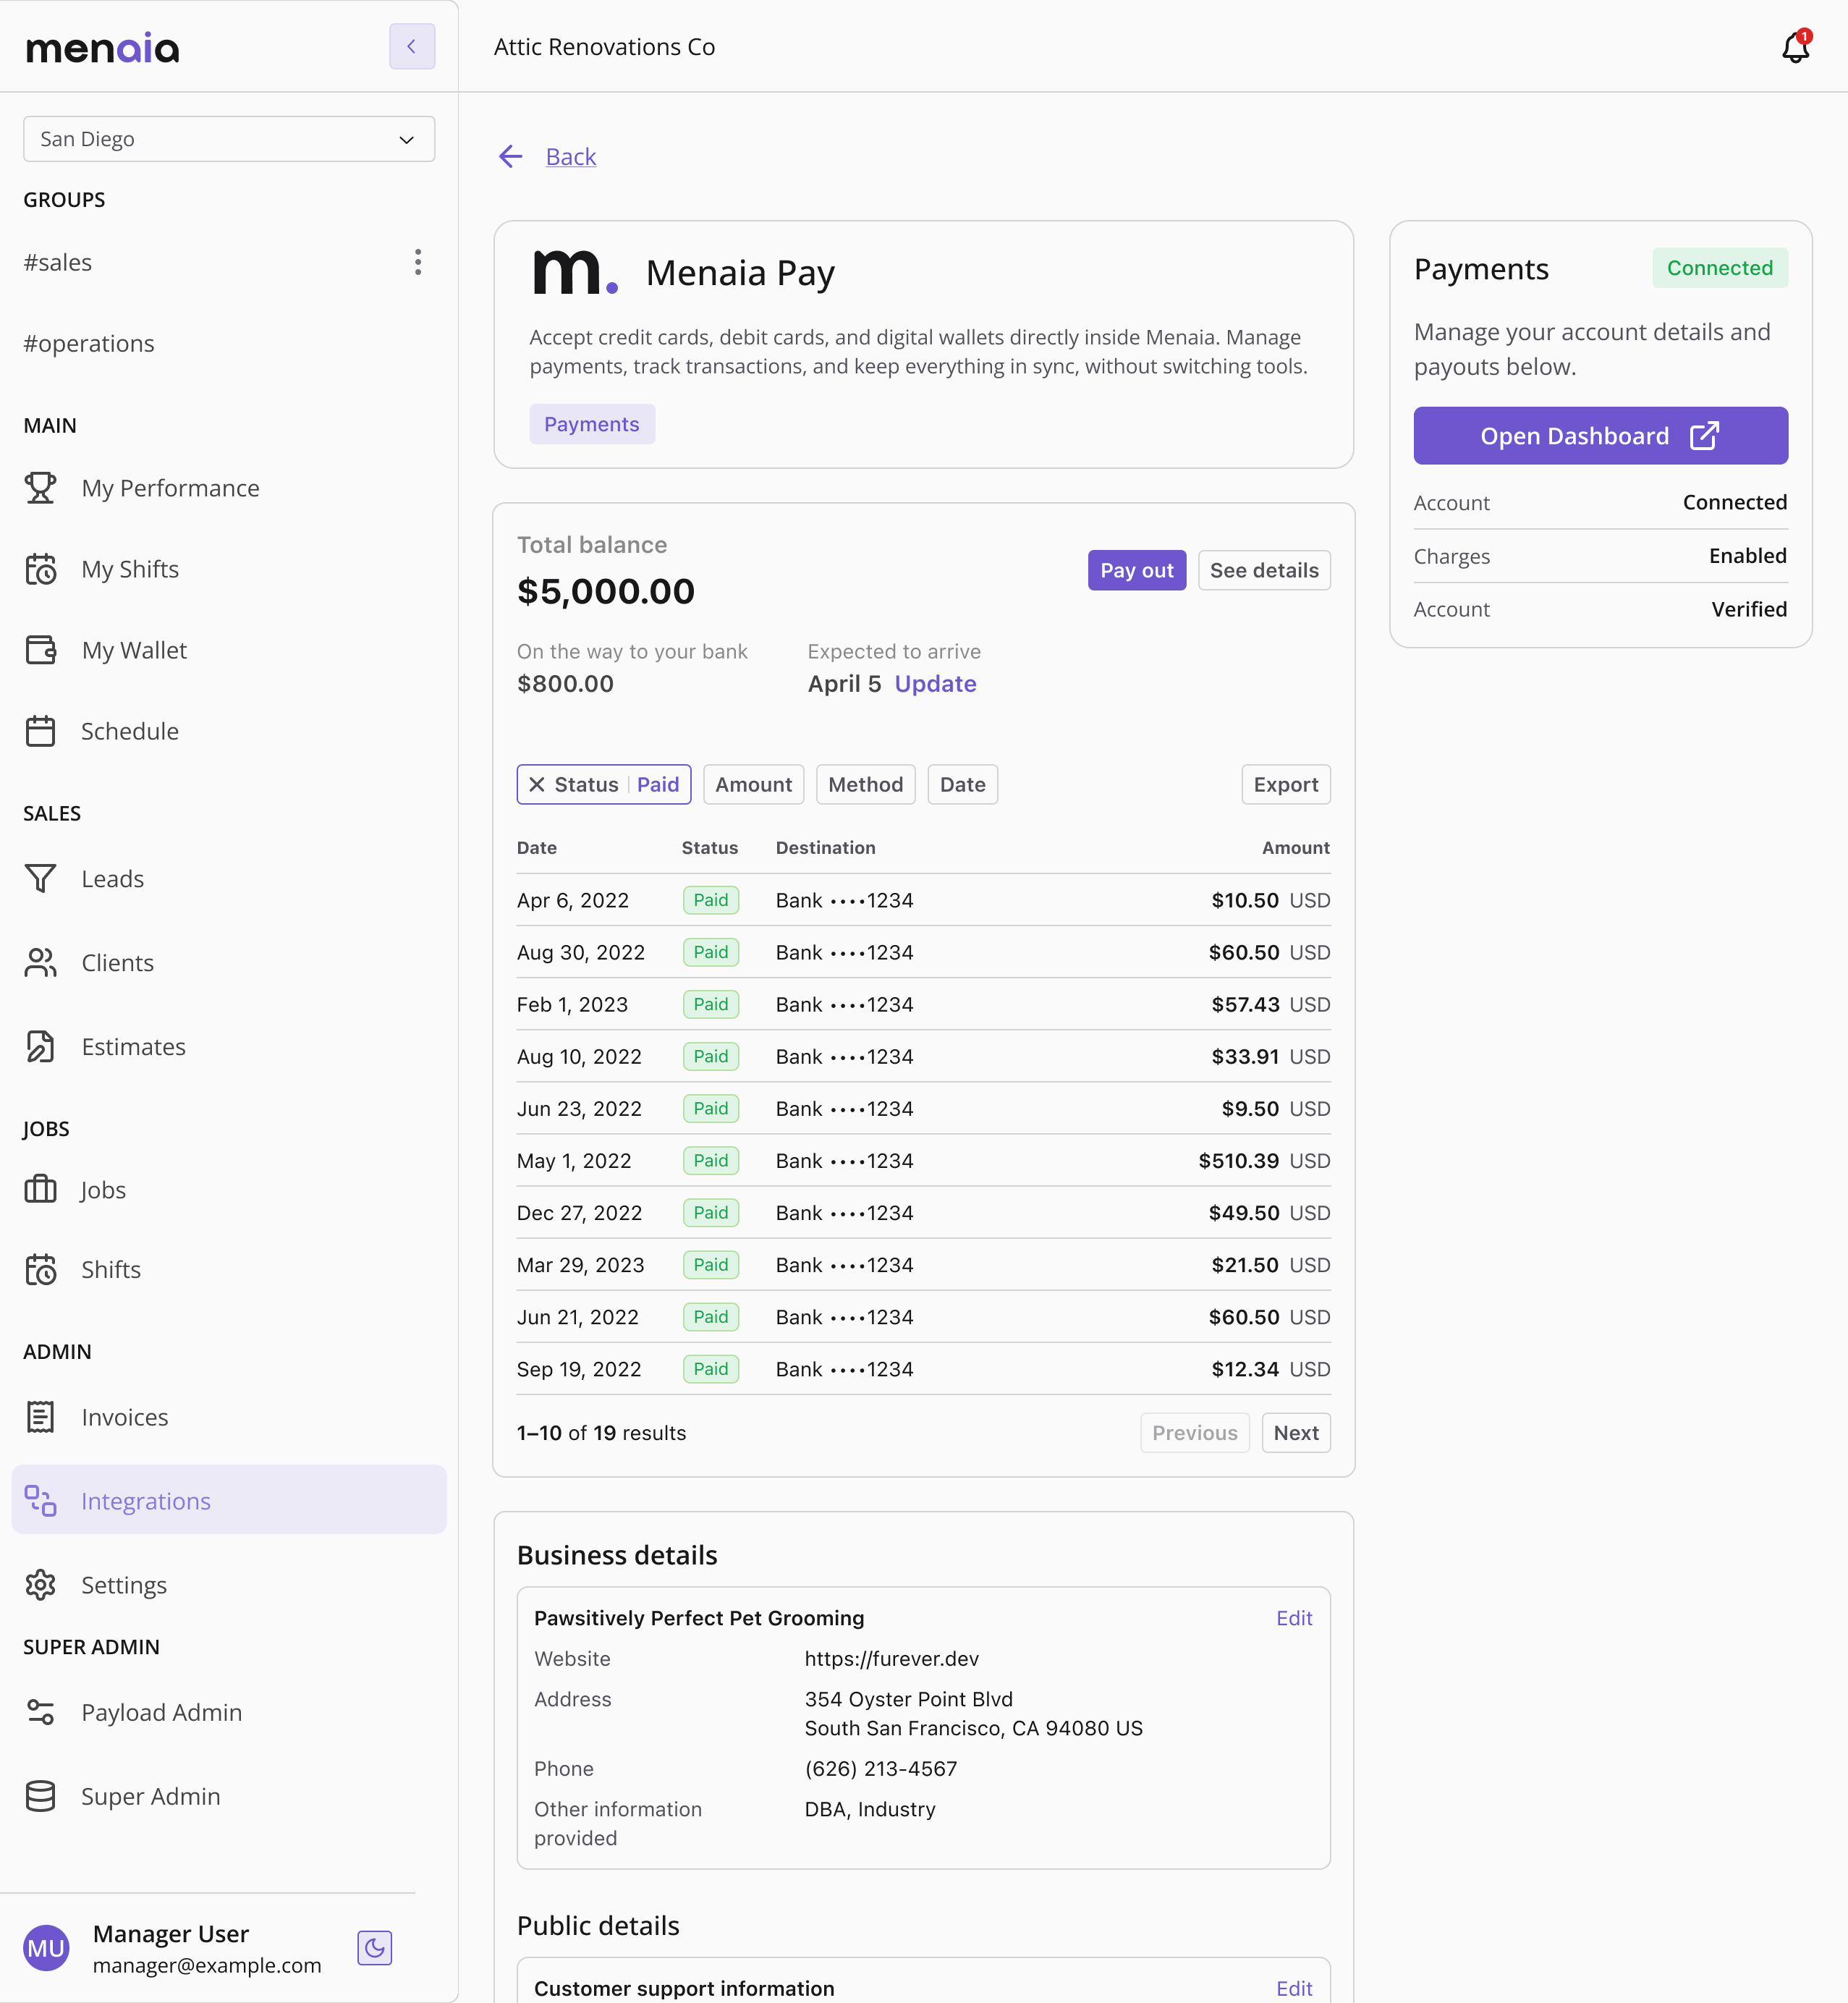Viewport: 1848px width, 2003px height.
Task: Click the $57.43 amount in Feb 1, 2023 row
Action: click(1245, 1004)
